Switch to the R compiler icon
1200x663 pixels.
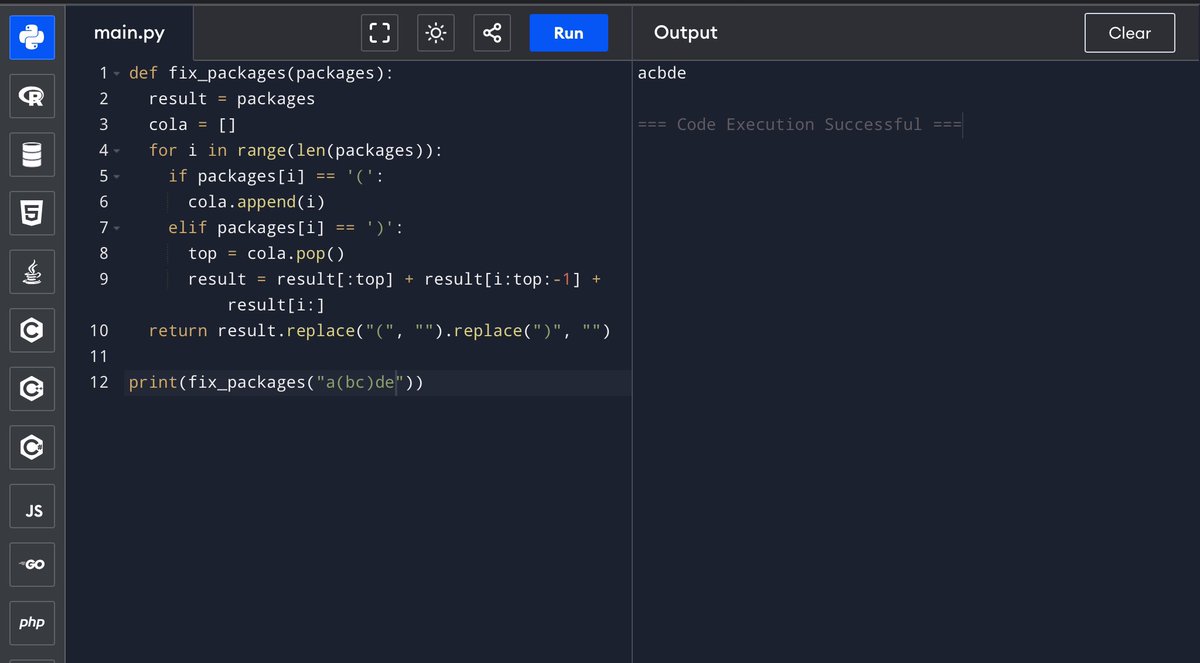coord(31,96)
